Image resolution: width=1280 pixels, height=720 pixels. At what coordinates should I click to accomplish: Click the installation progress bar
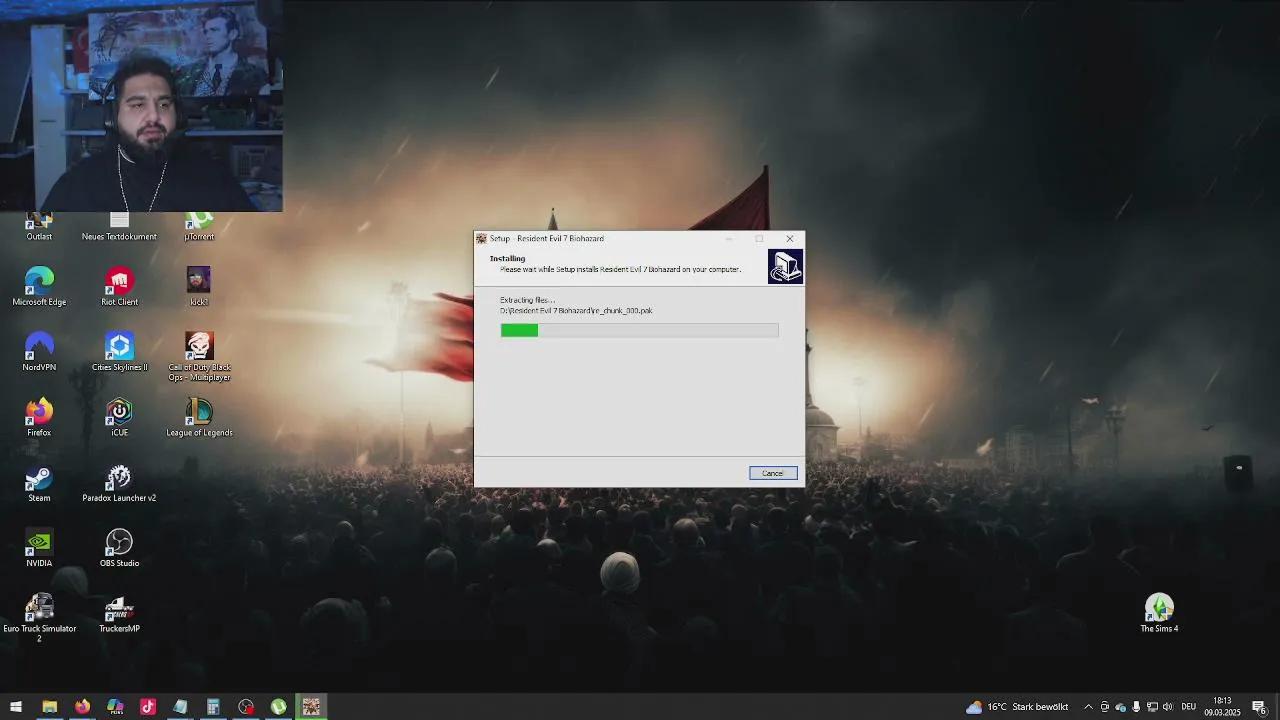coord(639,330)
